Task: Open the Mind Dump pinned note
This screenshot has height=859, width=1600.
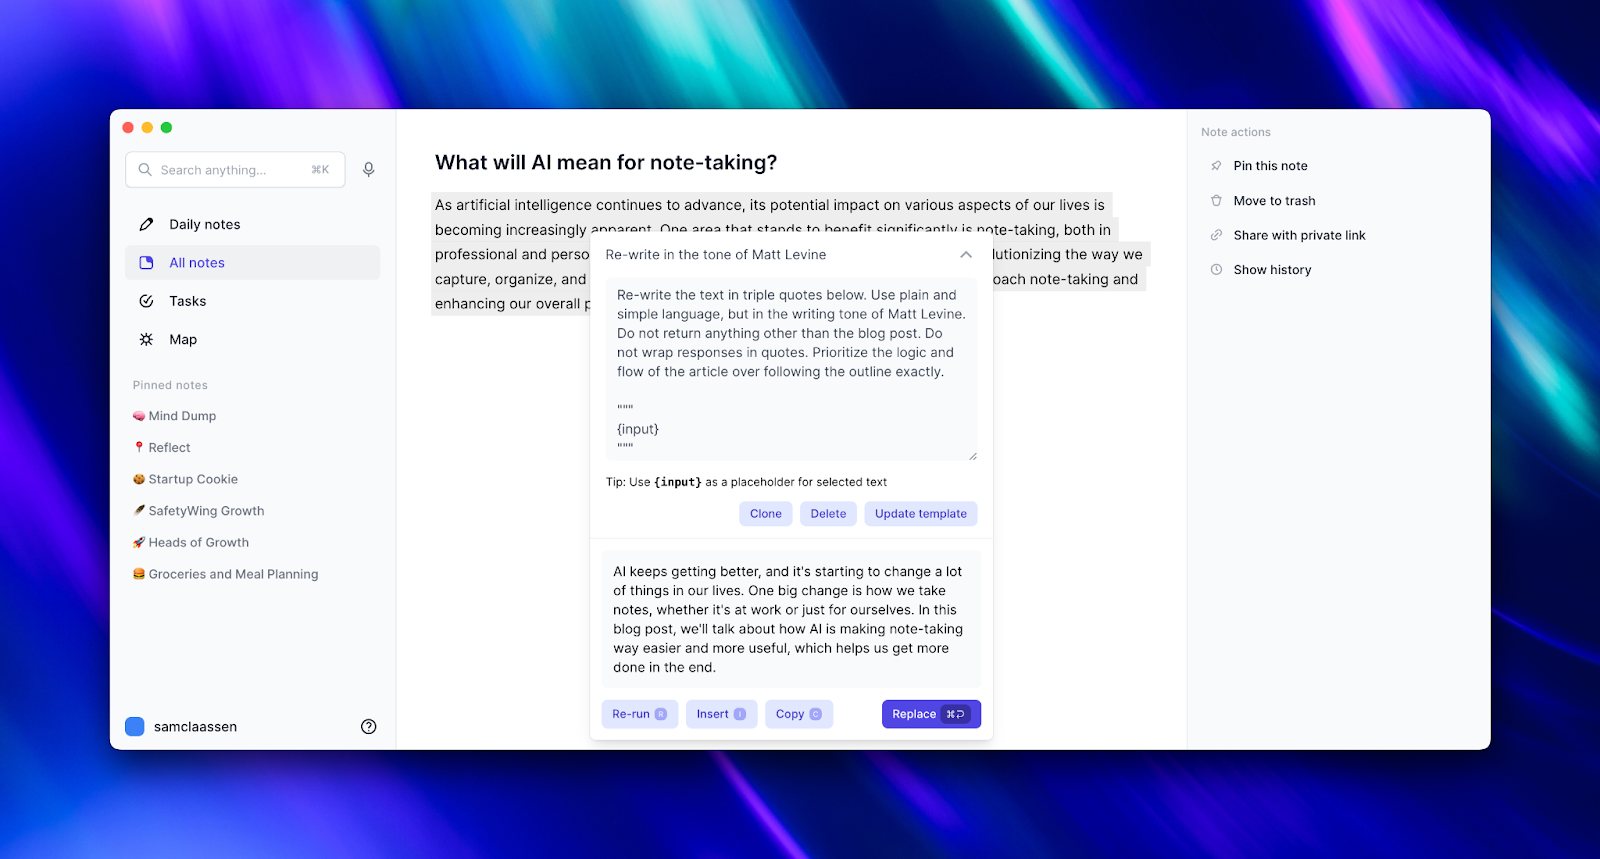Action: (182, 416)
